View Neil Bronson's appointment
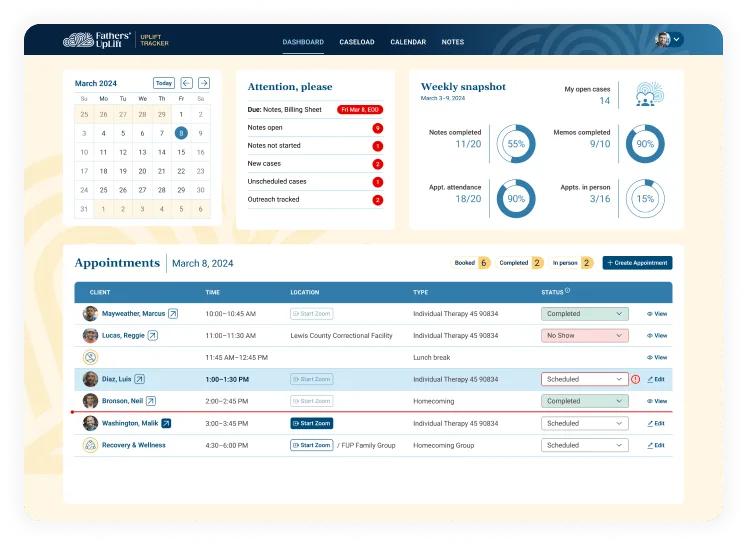The image size is (747, 545). (x=657, y=401)
